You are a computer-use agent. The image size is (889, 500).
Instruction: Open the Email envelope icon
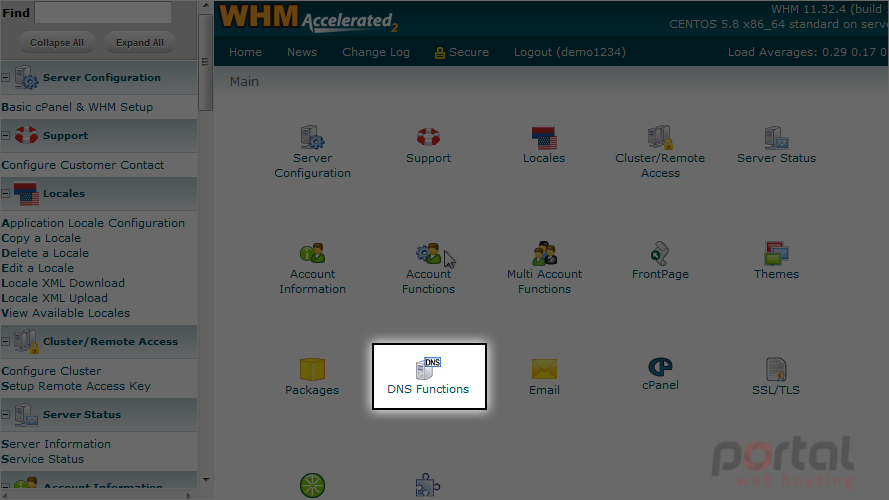tap(544, 369)
